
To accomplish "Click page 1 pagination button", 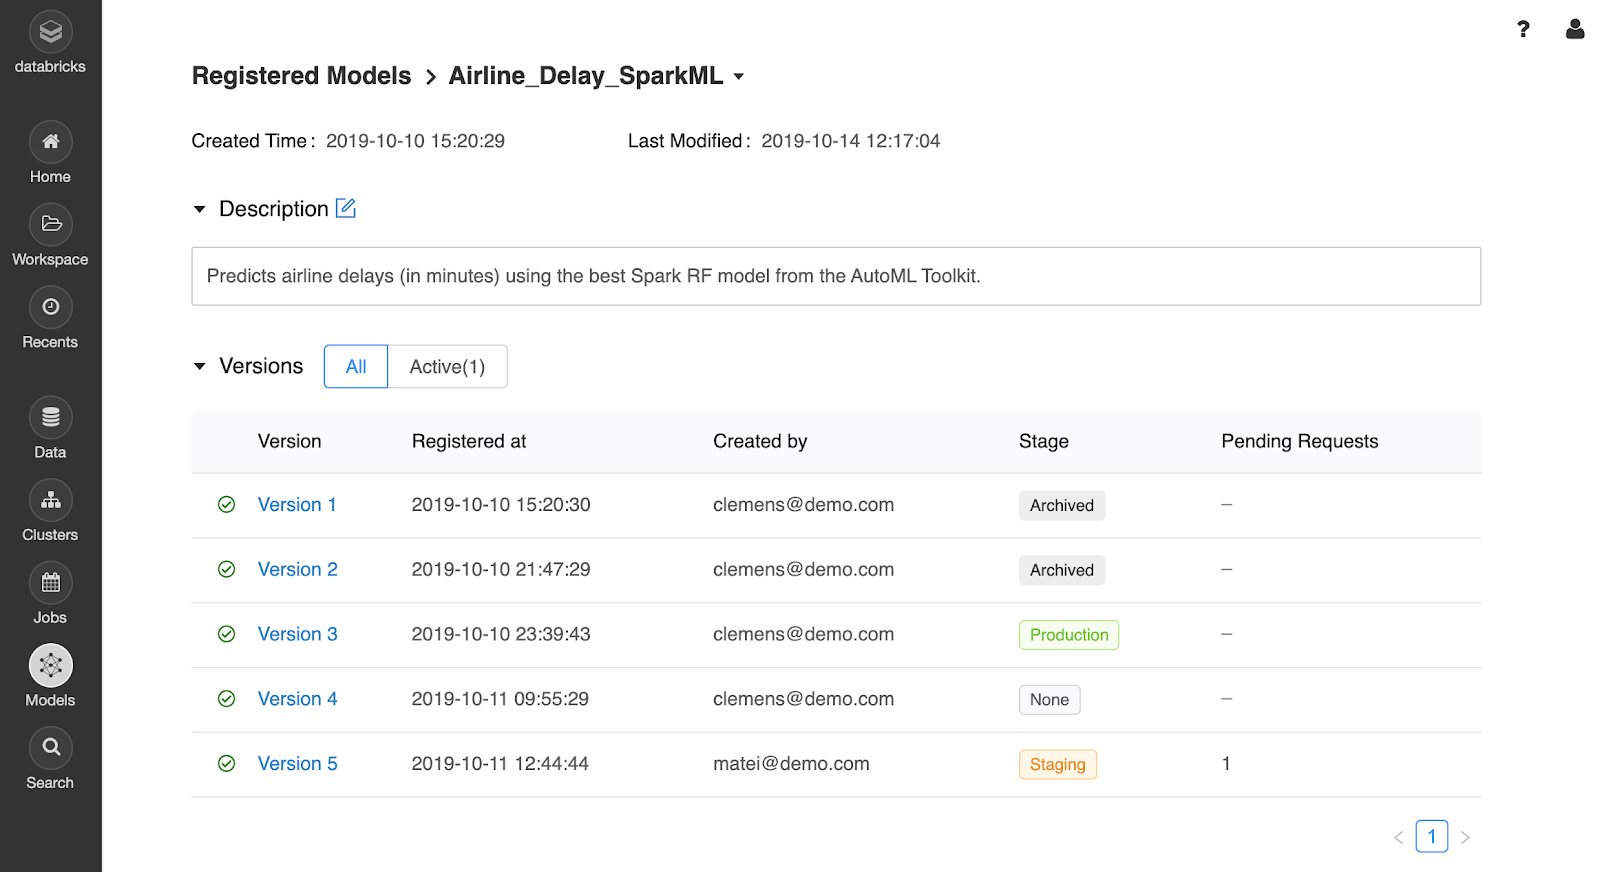I will coord(1431,837).
